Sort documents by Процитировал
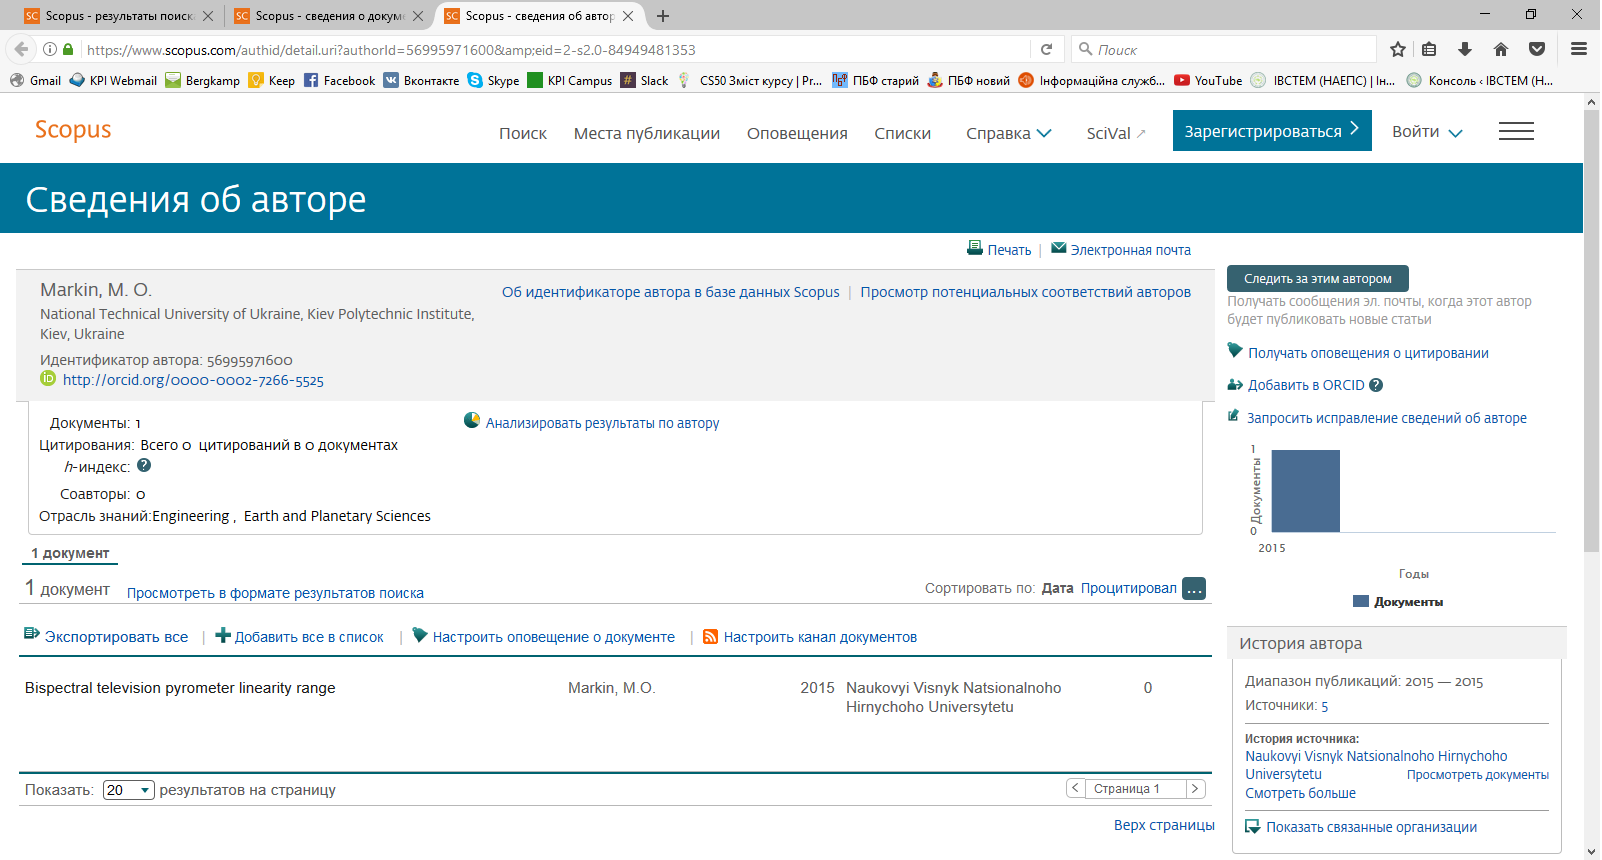 pos(1128,588)
